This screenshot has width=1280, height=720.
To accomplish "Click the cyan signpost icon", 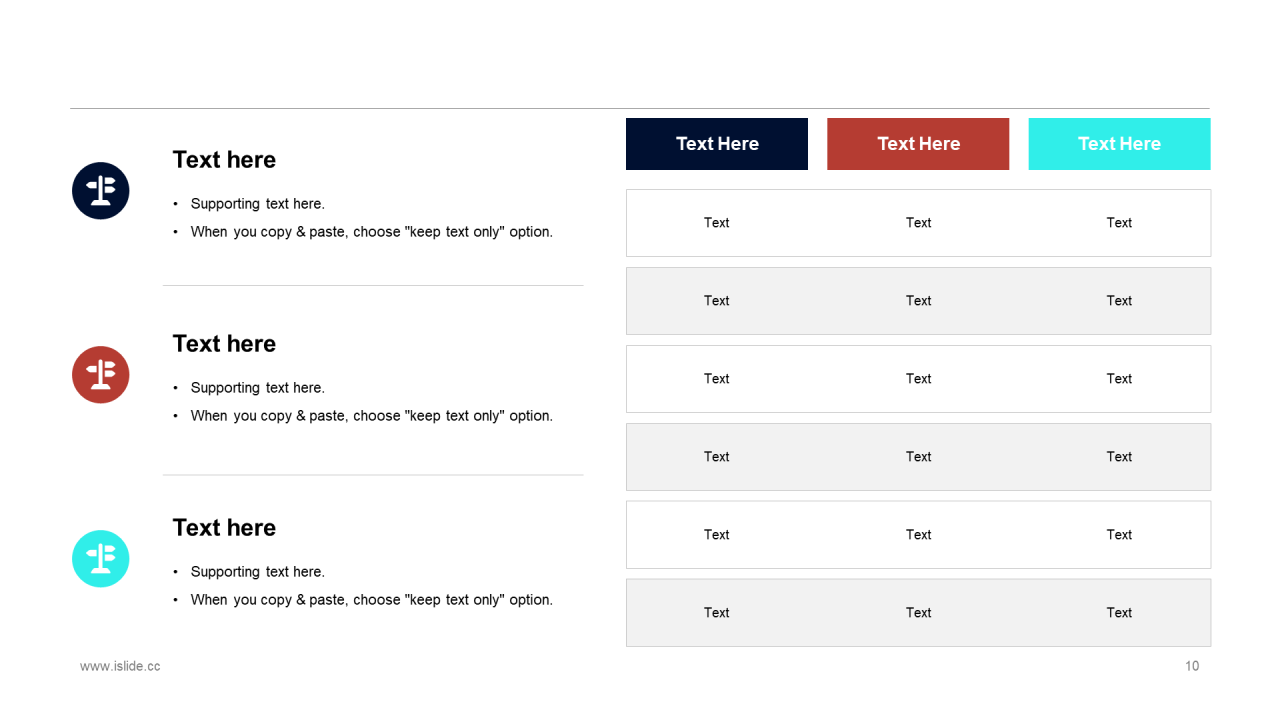I will click(x=101, y=559).
